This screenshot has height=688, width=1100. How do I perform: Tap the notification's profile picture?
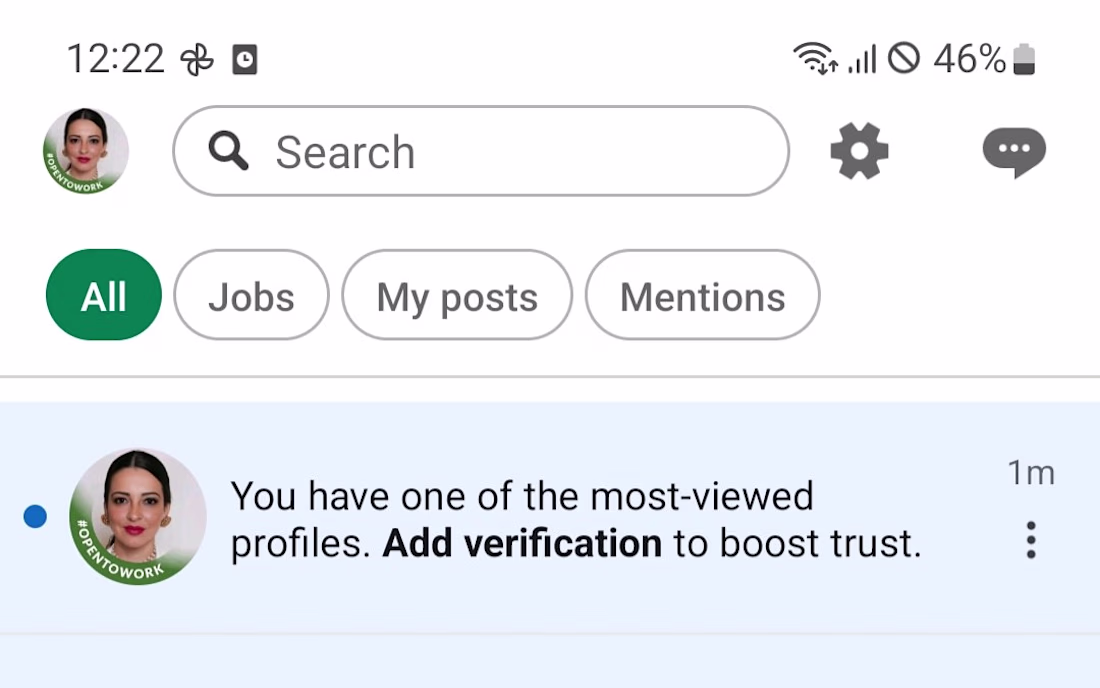[138, 516]
